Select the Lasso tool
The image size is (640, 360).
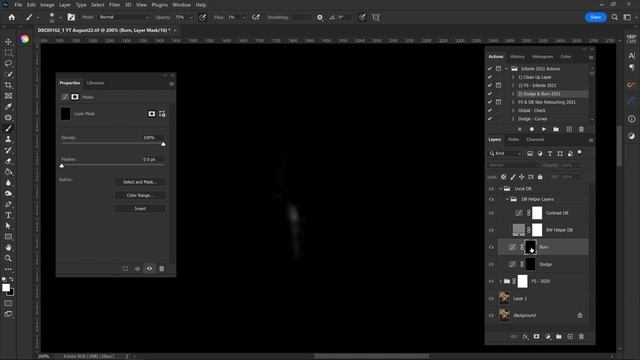[x=8, y=64]
